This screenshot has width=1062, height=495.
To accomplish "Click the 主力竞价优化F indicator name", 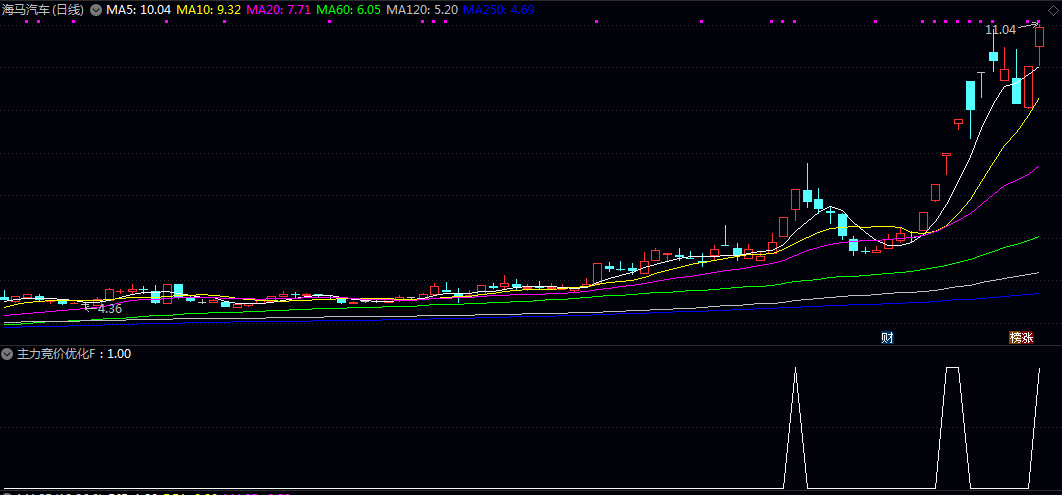I will coord(60,354).
